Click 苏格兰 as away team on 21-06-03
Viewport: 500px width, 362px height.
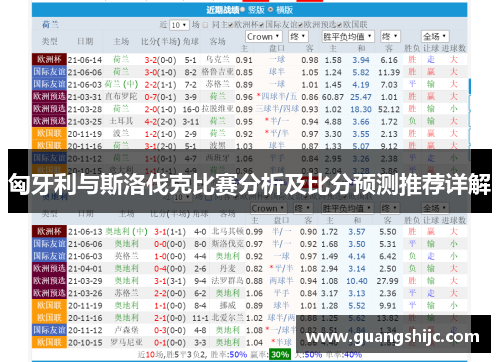tap(218, 84)
